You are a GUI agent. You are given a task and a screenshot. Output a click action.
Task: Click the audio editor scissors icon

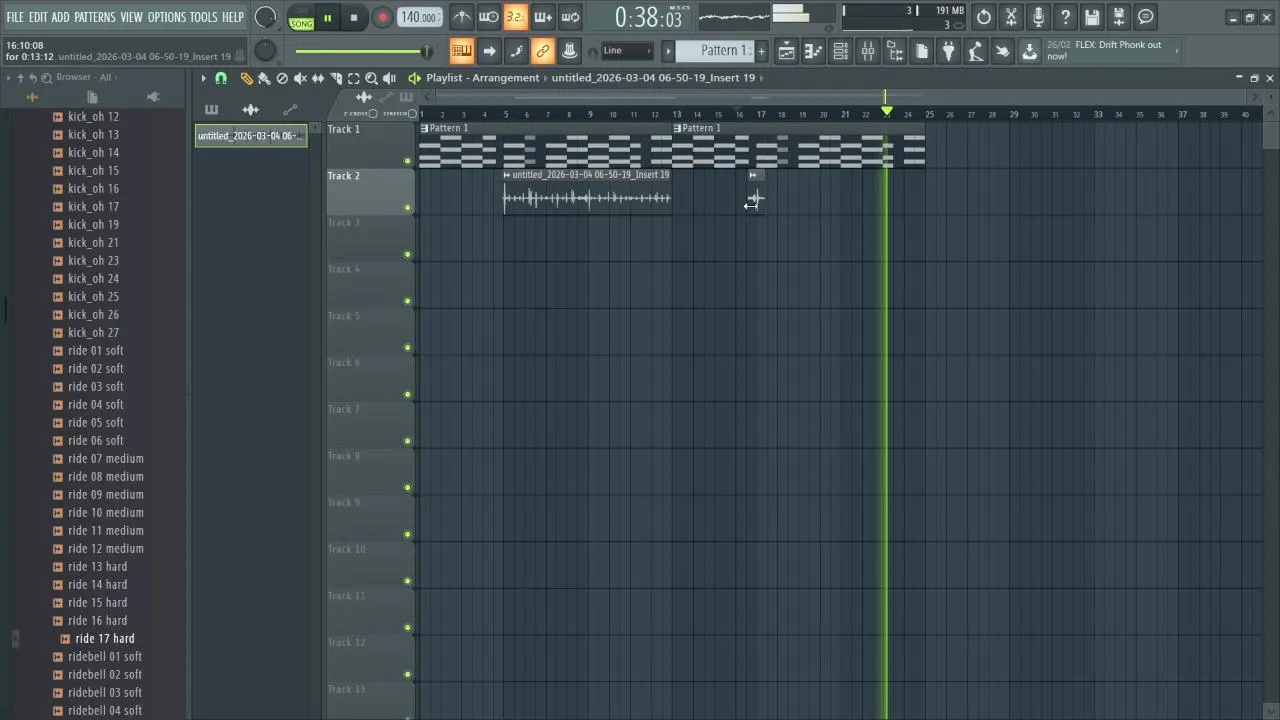click(x=1011, y=17)
